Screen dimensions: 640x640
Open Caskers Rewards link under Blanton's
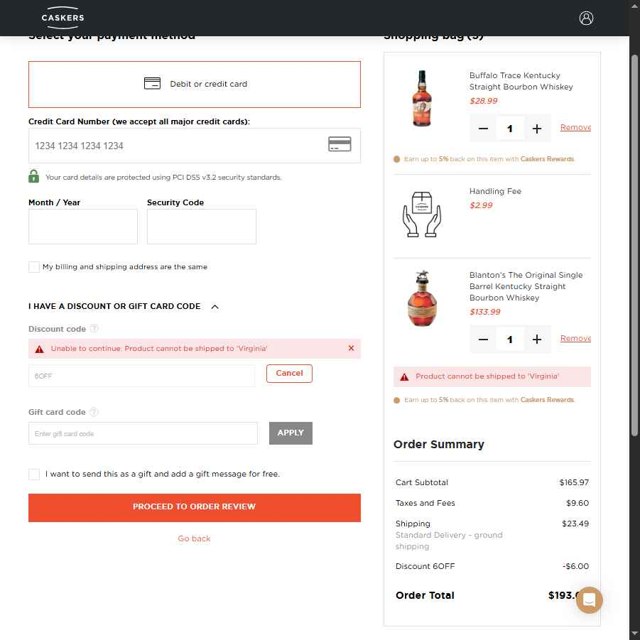pyautogui.click(x=547, y=400)
